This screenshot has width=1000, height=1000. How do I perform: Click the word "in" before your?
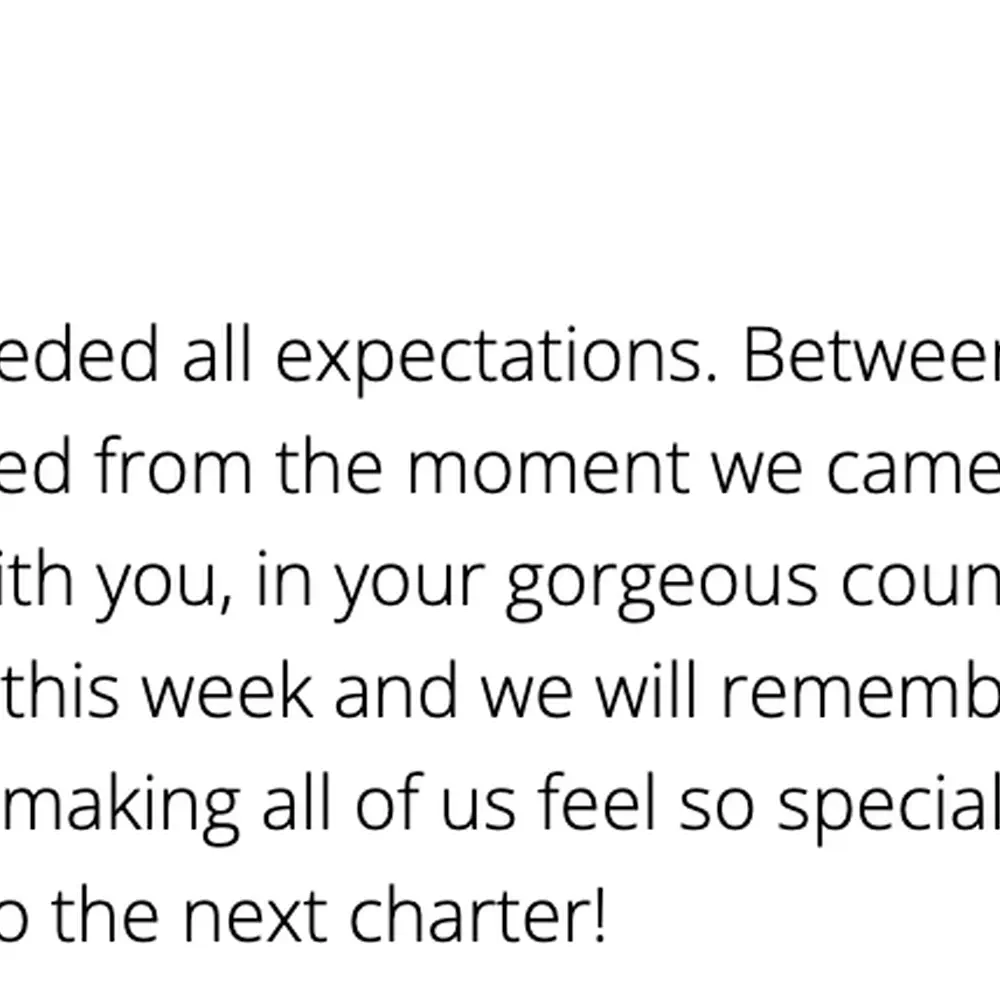coord(284,579)
